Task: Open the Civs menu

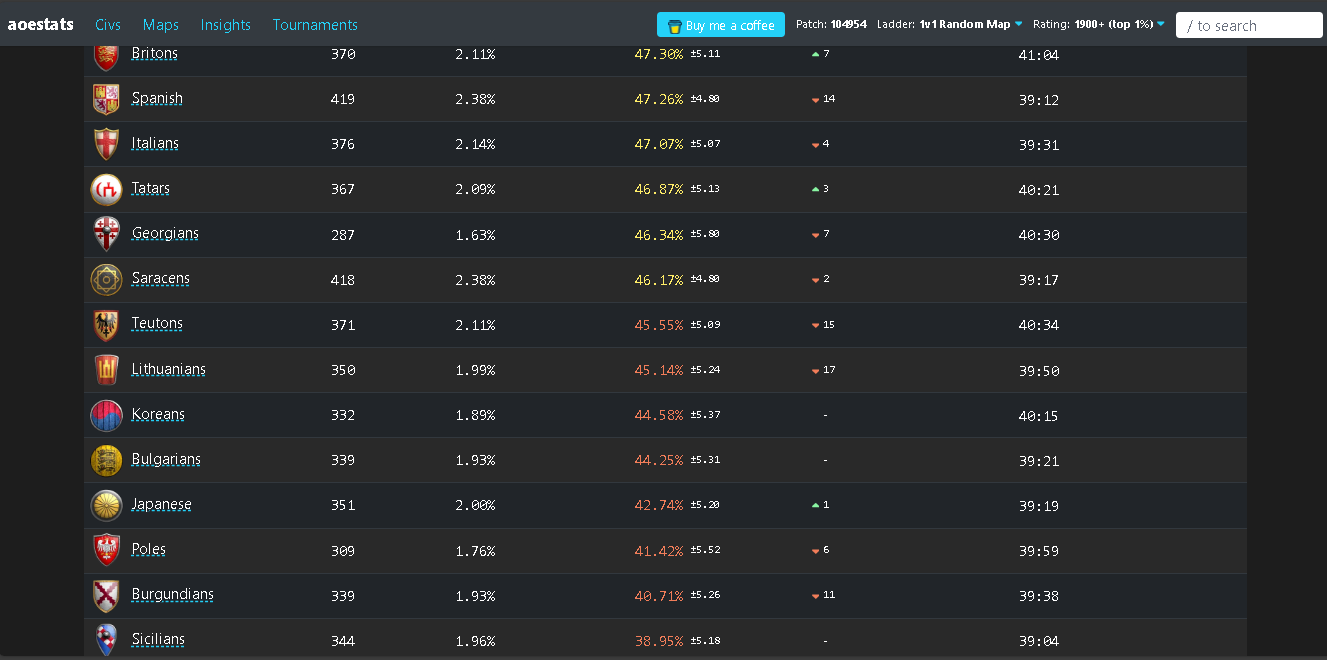Action: click(x=108, y=24)
